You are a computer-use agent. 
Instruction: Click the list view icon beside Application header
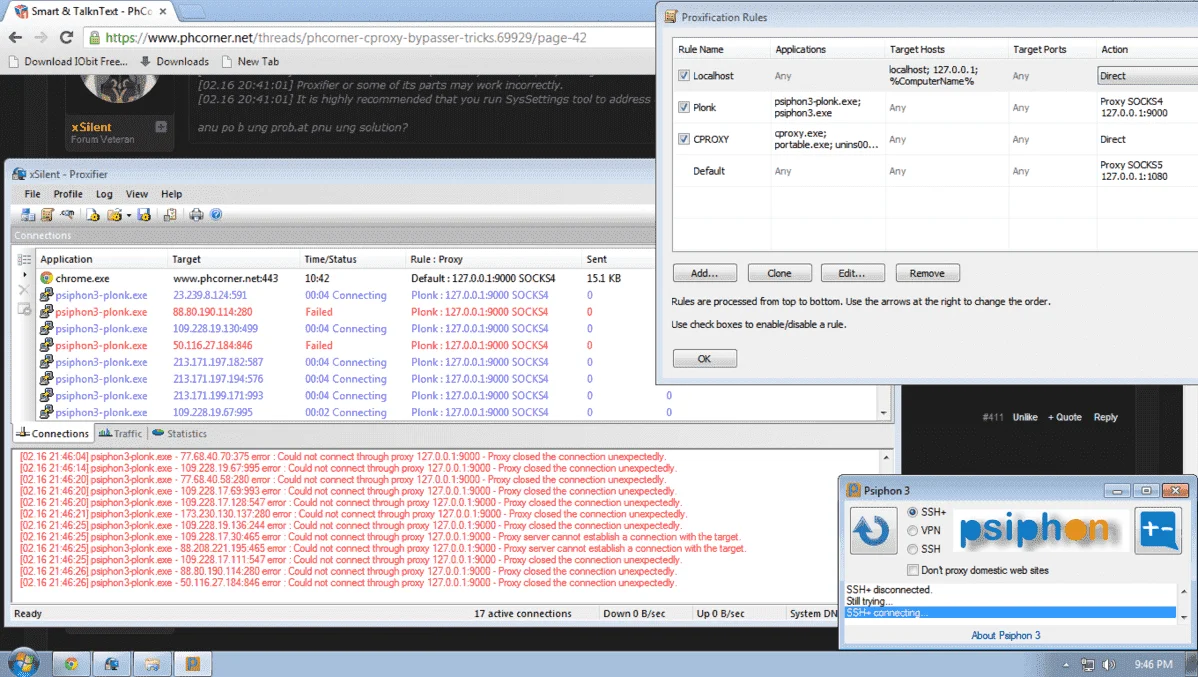[24, 260]
